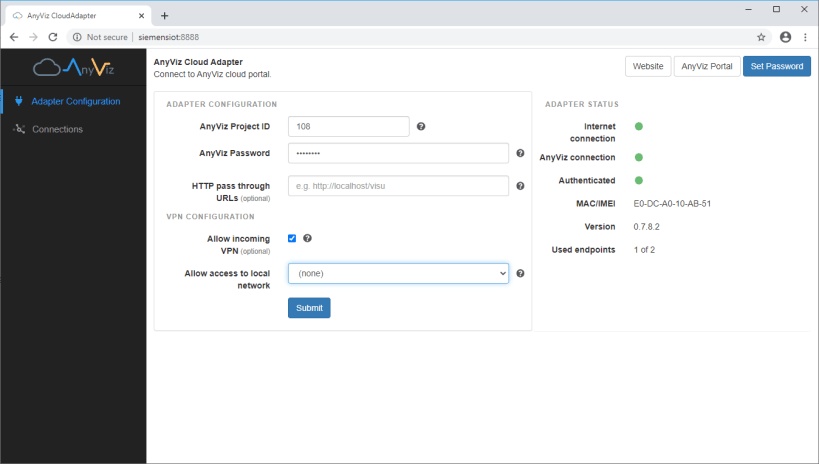Image resolution: width=819 pixels, height=464 pixels.
Task: Open Connections from the sidebar
Action: click(57, 129)
